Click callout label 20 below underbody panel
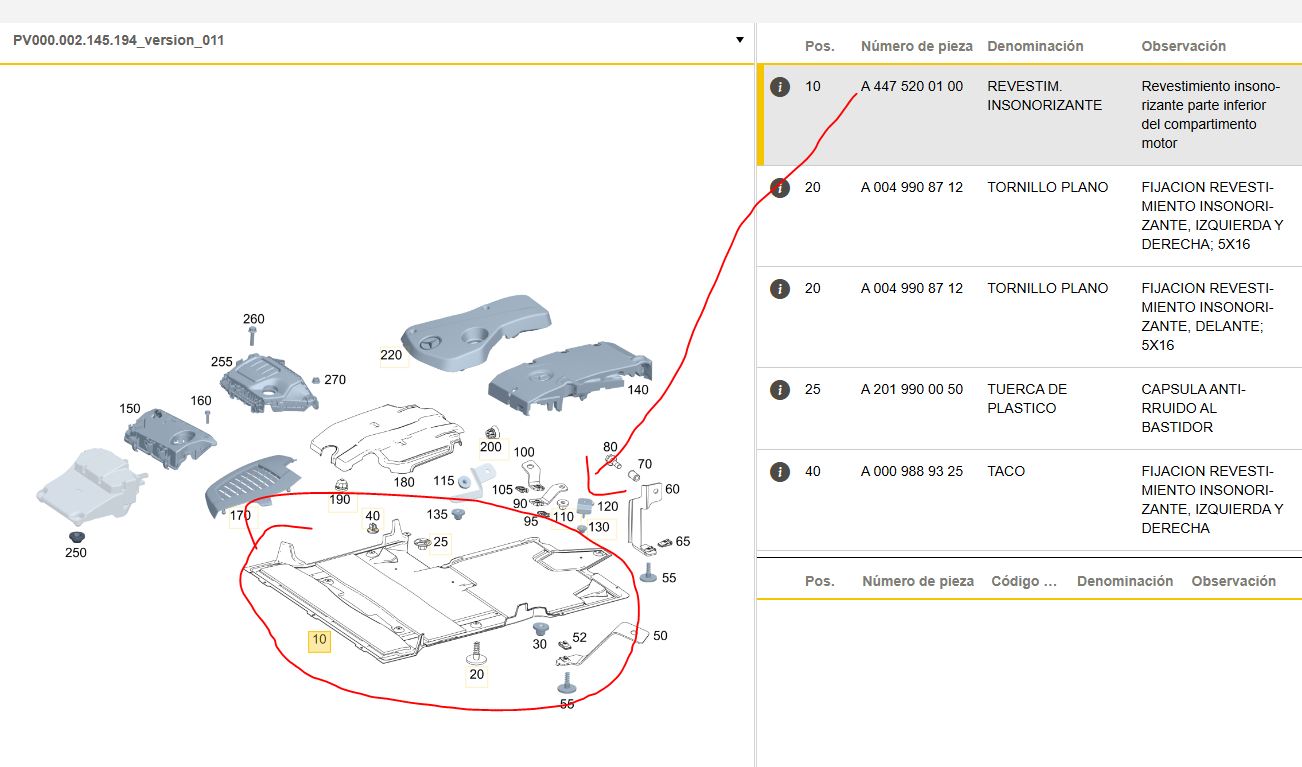Screen dimensions: 1302x767 (476, 675)
